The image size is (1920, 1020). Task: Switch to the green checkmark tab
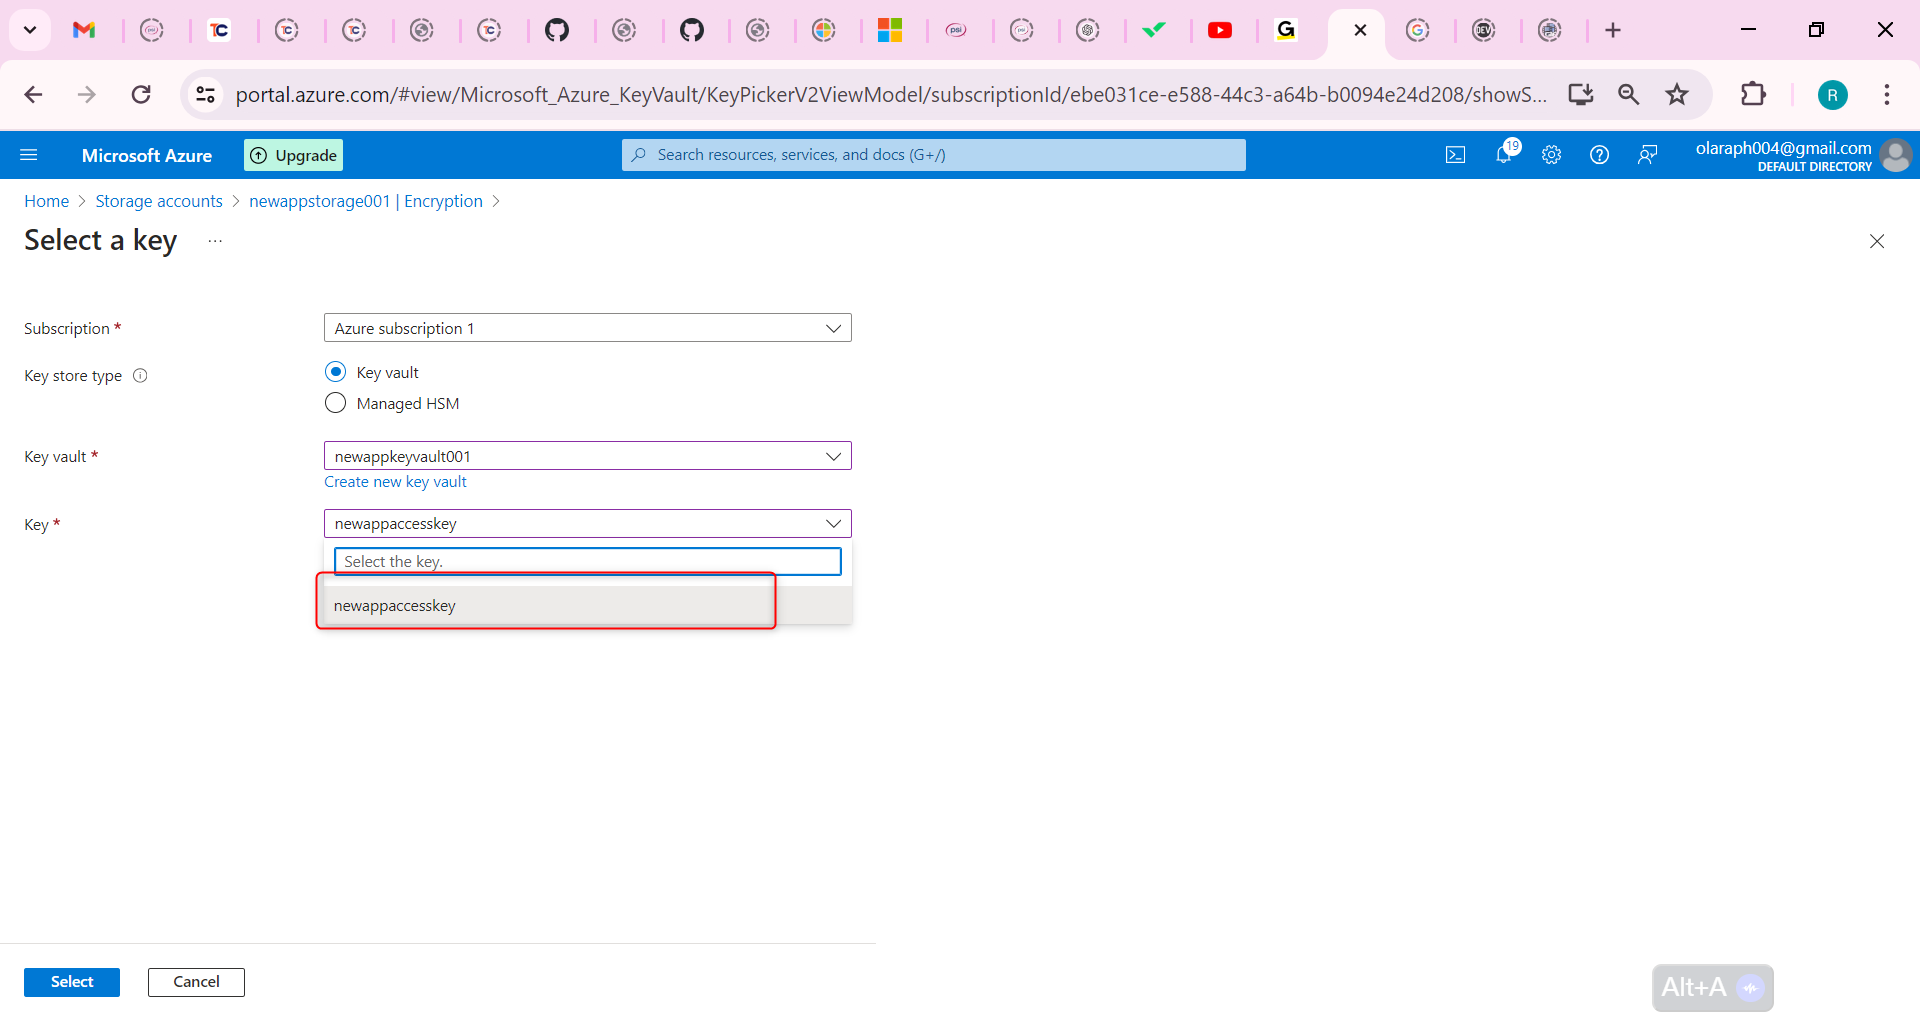[1154, 30]
